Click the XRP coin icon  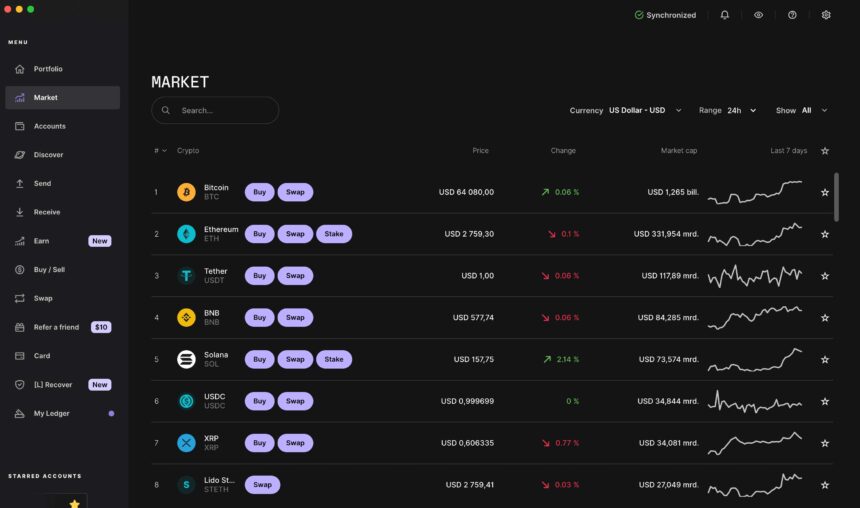pyautogui.click(x=186, y=443)
